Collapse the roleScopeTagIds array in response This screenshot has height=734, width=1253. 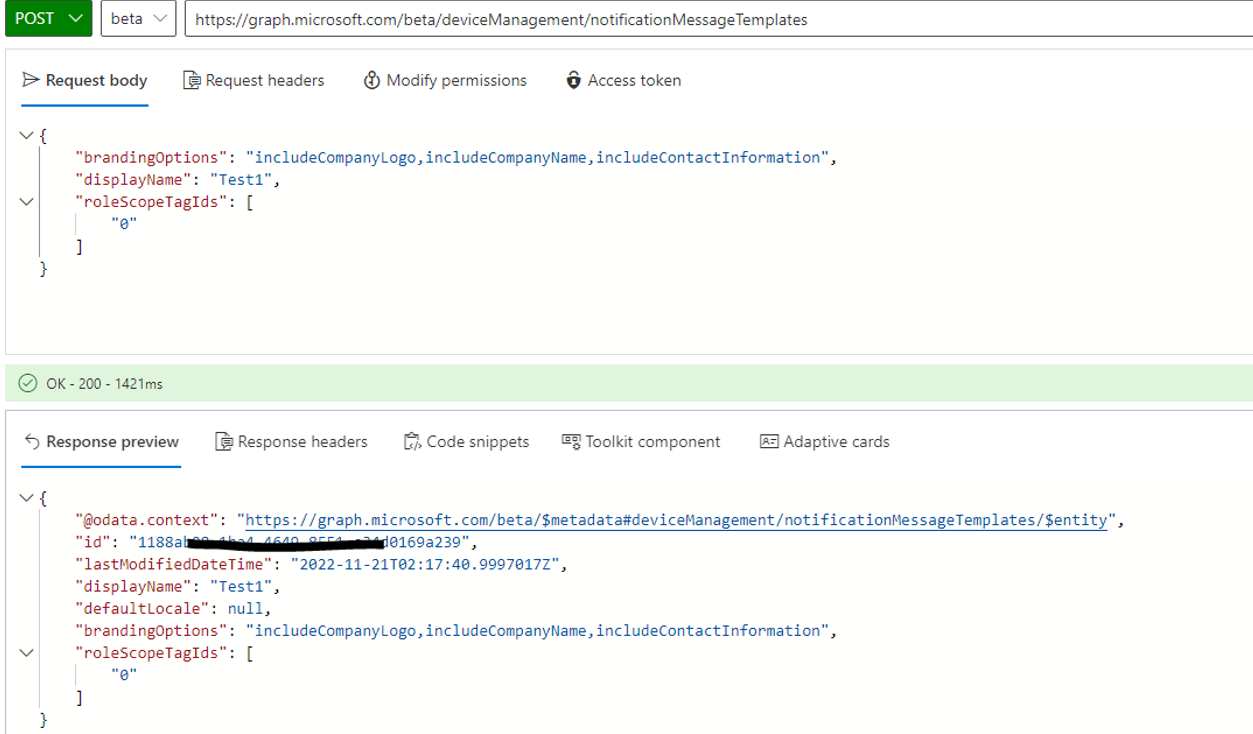[27, 652]
